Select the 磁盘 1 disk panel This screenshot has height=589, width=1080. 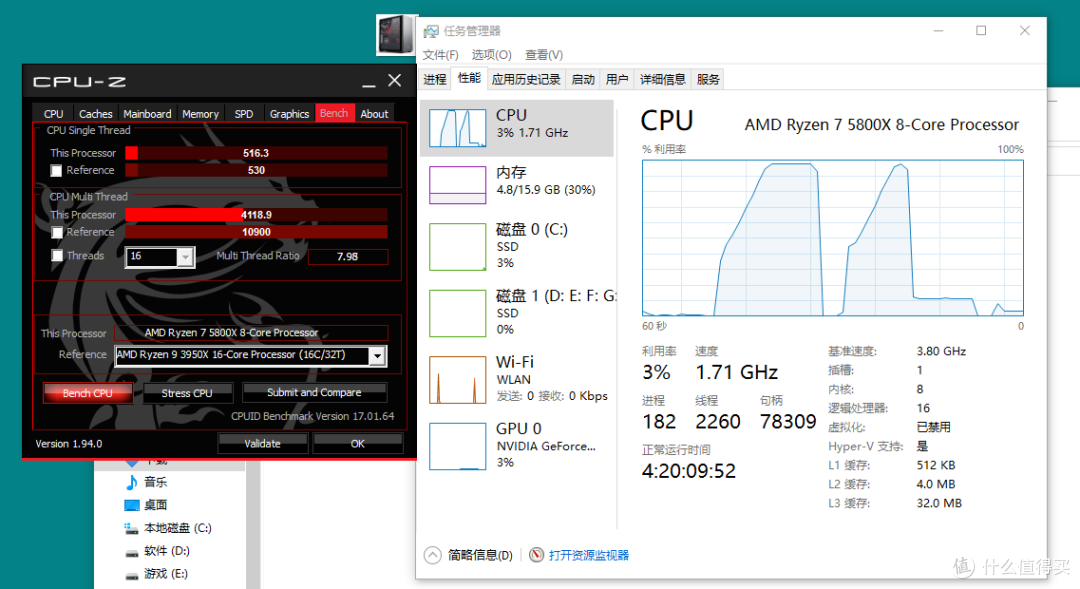(516, 312)
